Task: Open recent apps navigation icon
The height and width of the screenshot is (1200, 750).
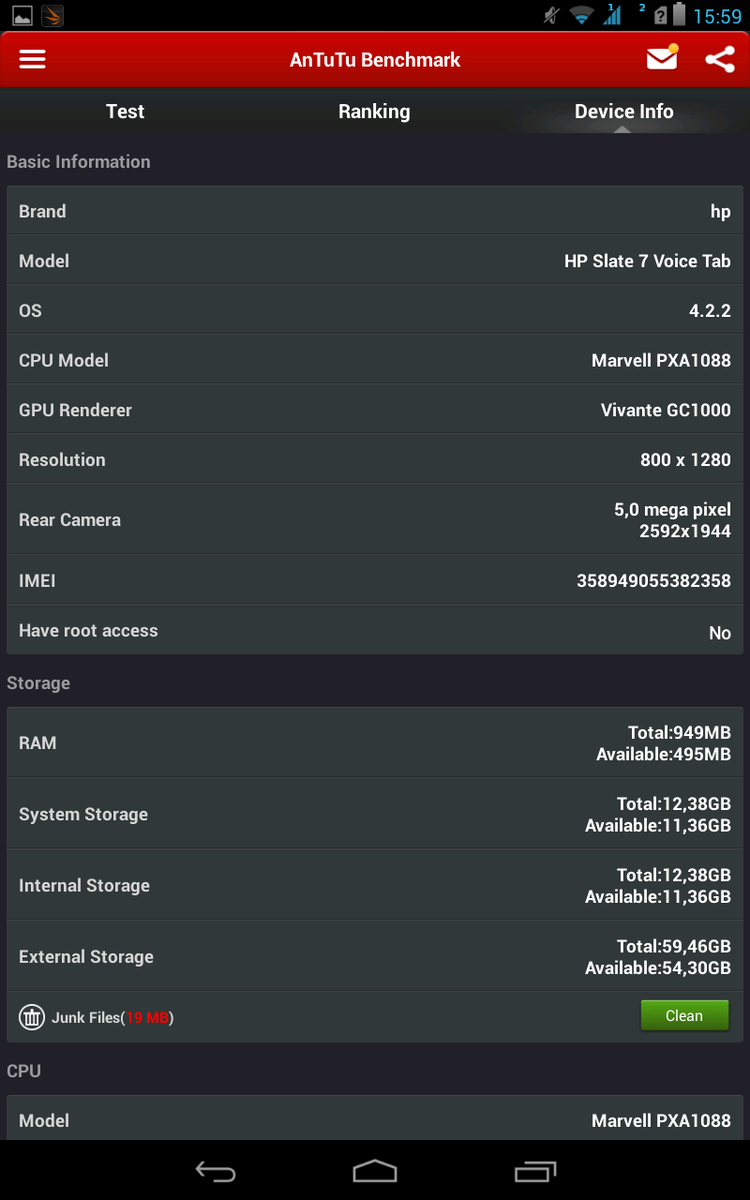Action: point(535,1171)
